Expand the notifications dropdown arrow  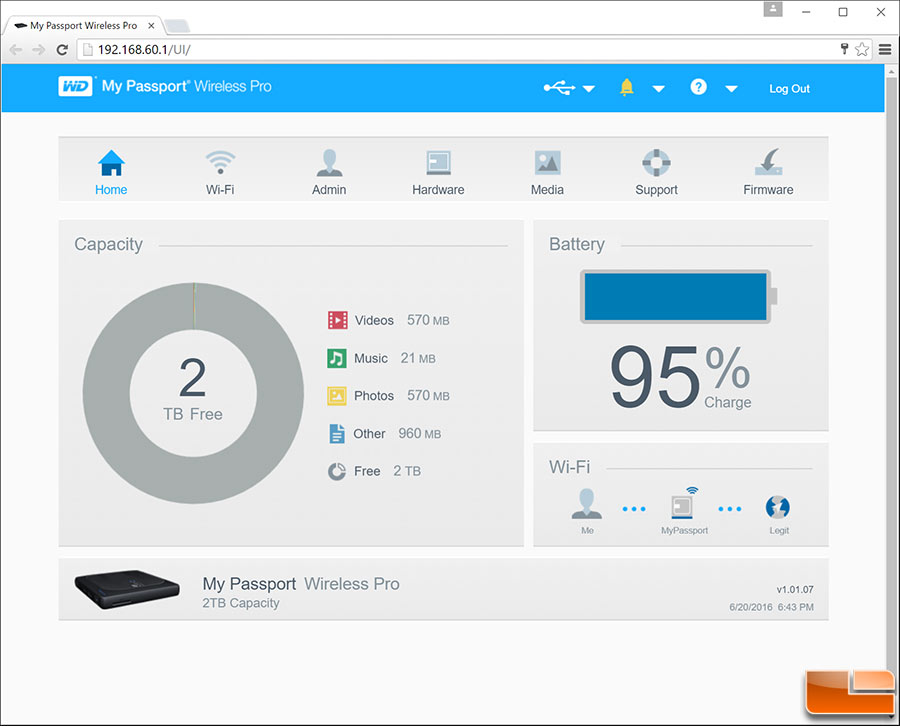(658, 89)
